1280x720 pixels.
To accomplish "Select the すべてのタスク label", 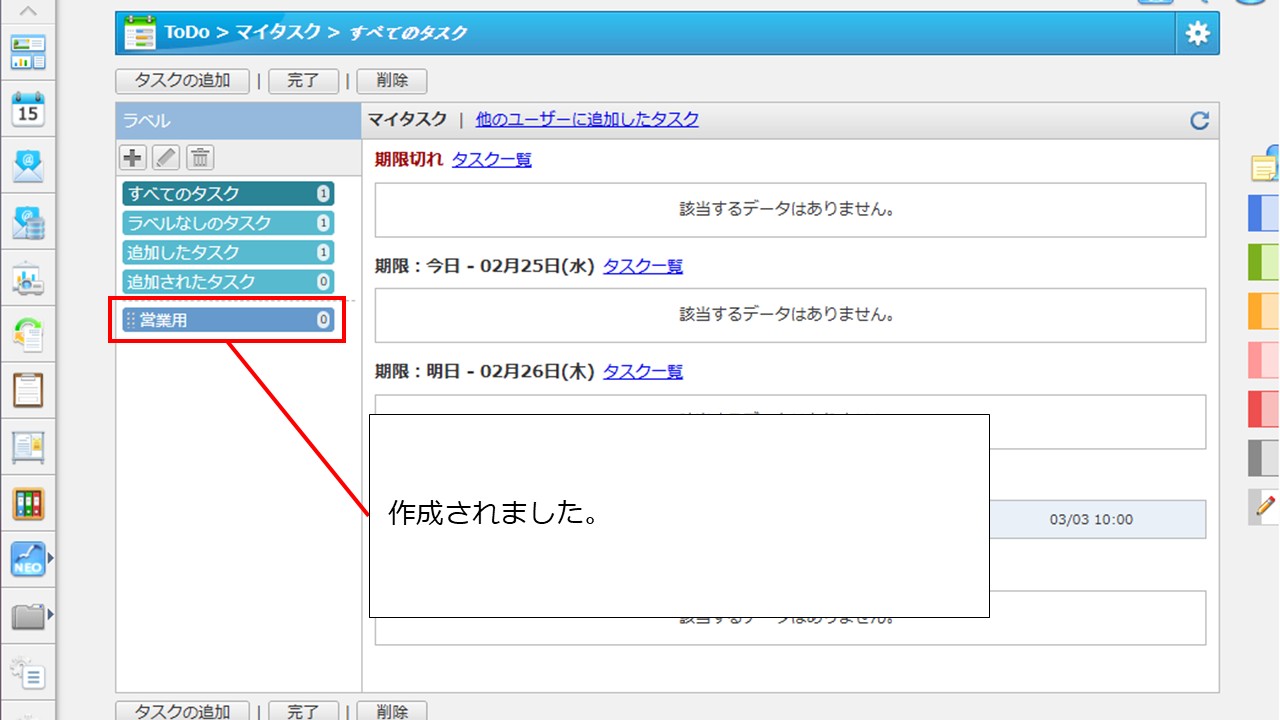I will tap(228, 194).
